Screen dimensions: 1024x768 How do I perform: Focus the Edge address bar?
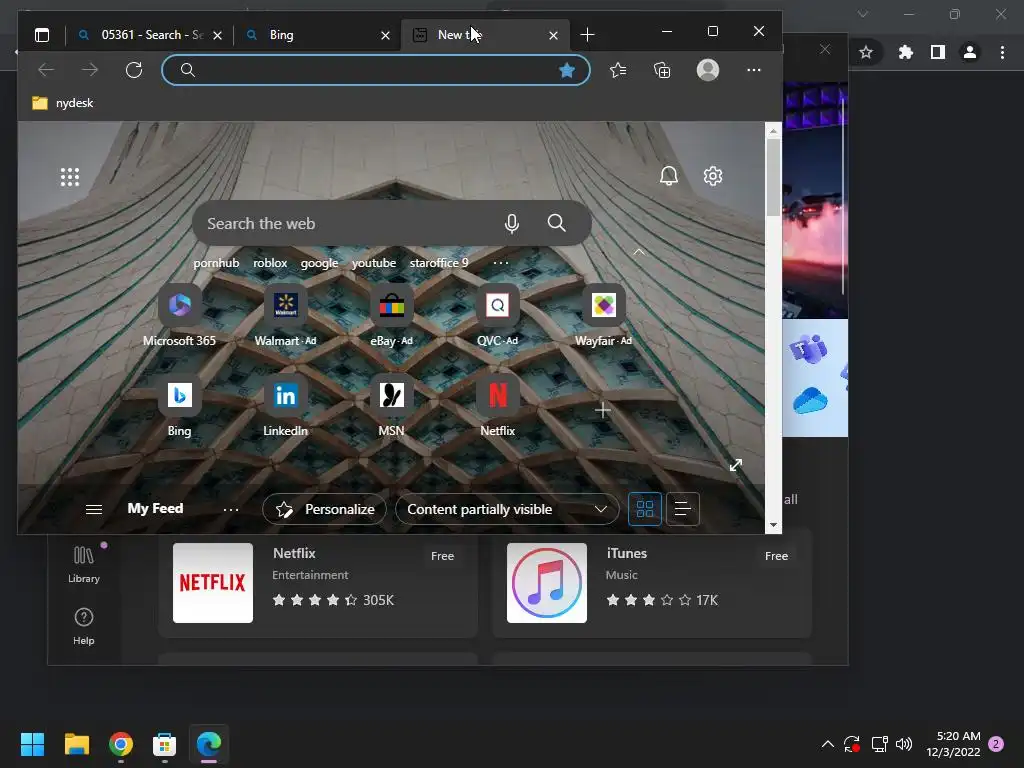[376, 70]
